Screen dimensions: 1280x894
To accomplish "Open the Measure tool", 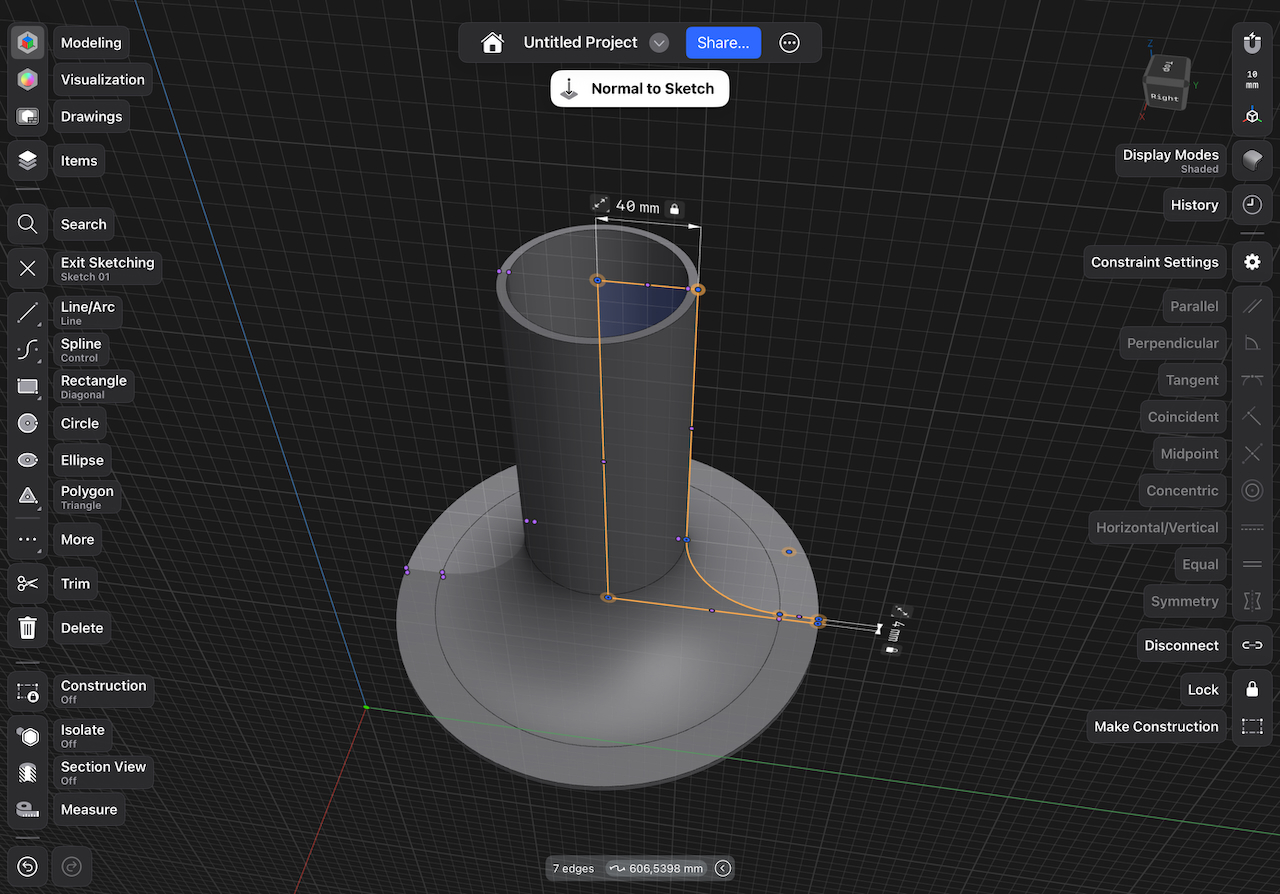I will coord(28,810).
